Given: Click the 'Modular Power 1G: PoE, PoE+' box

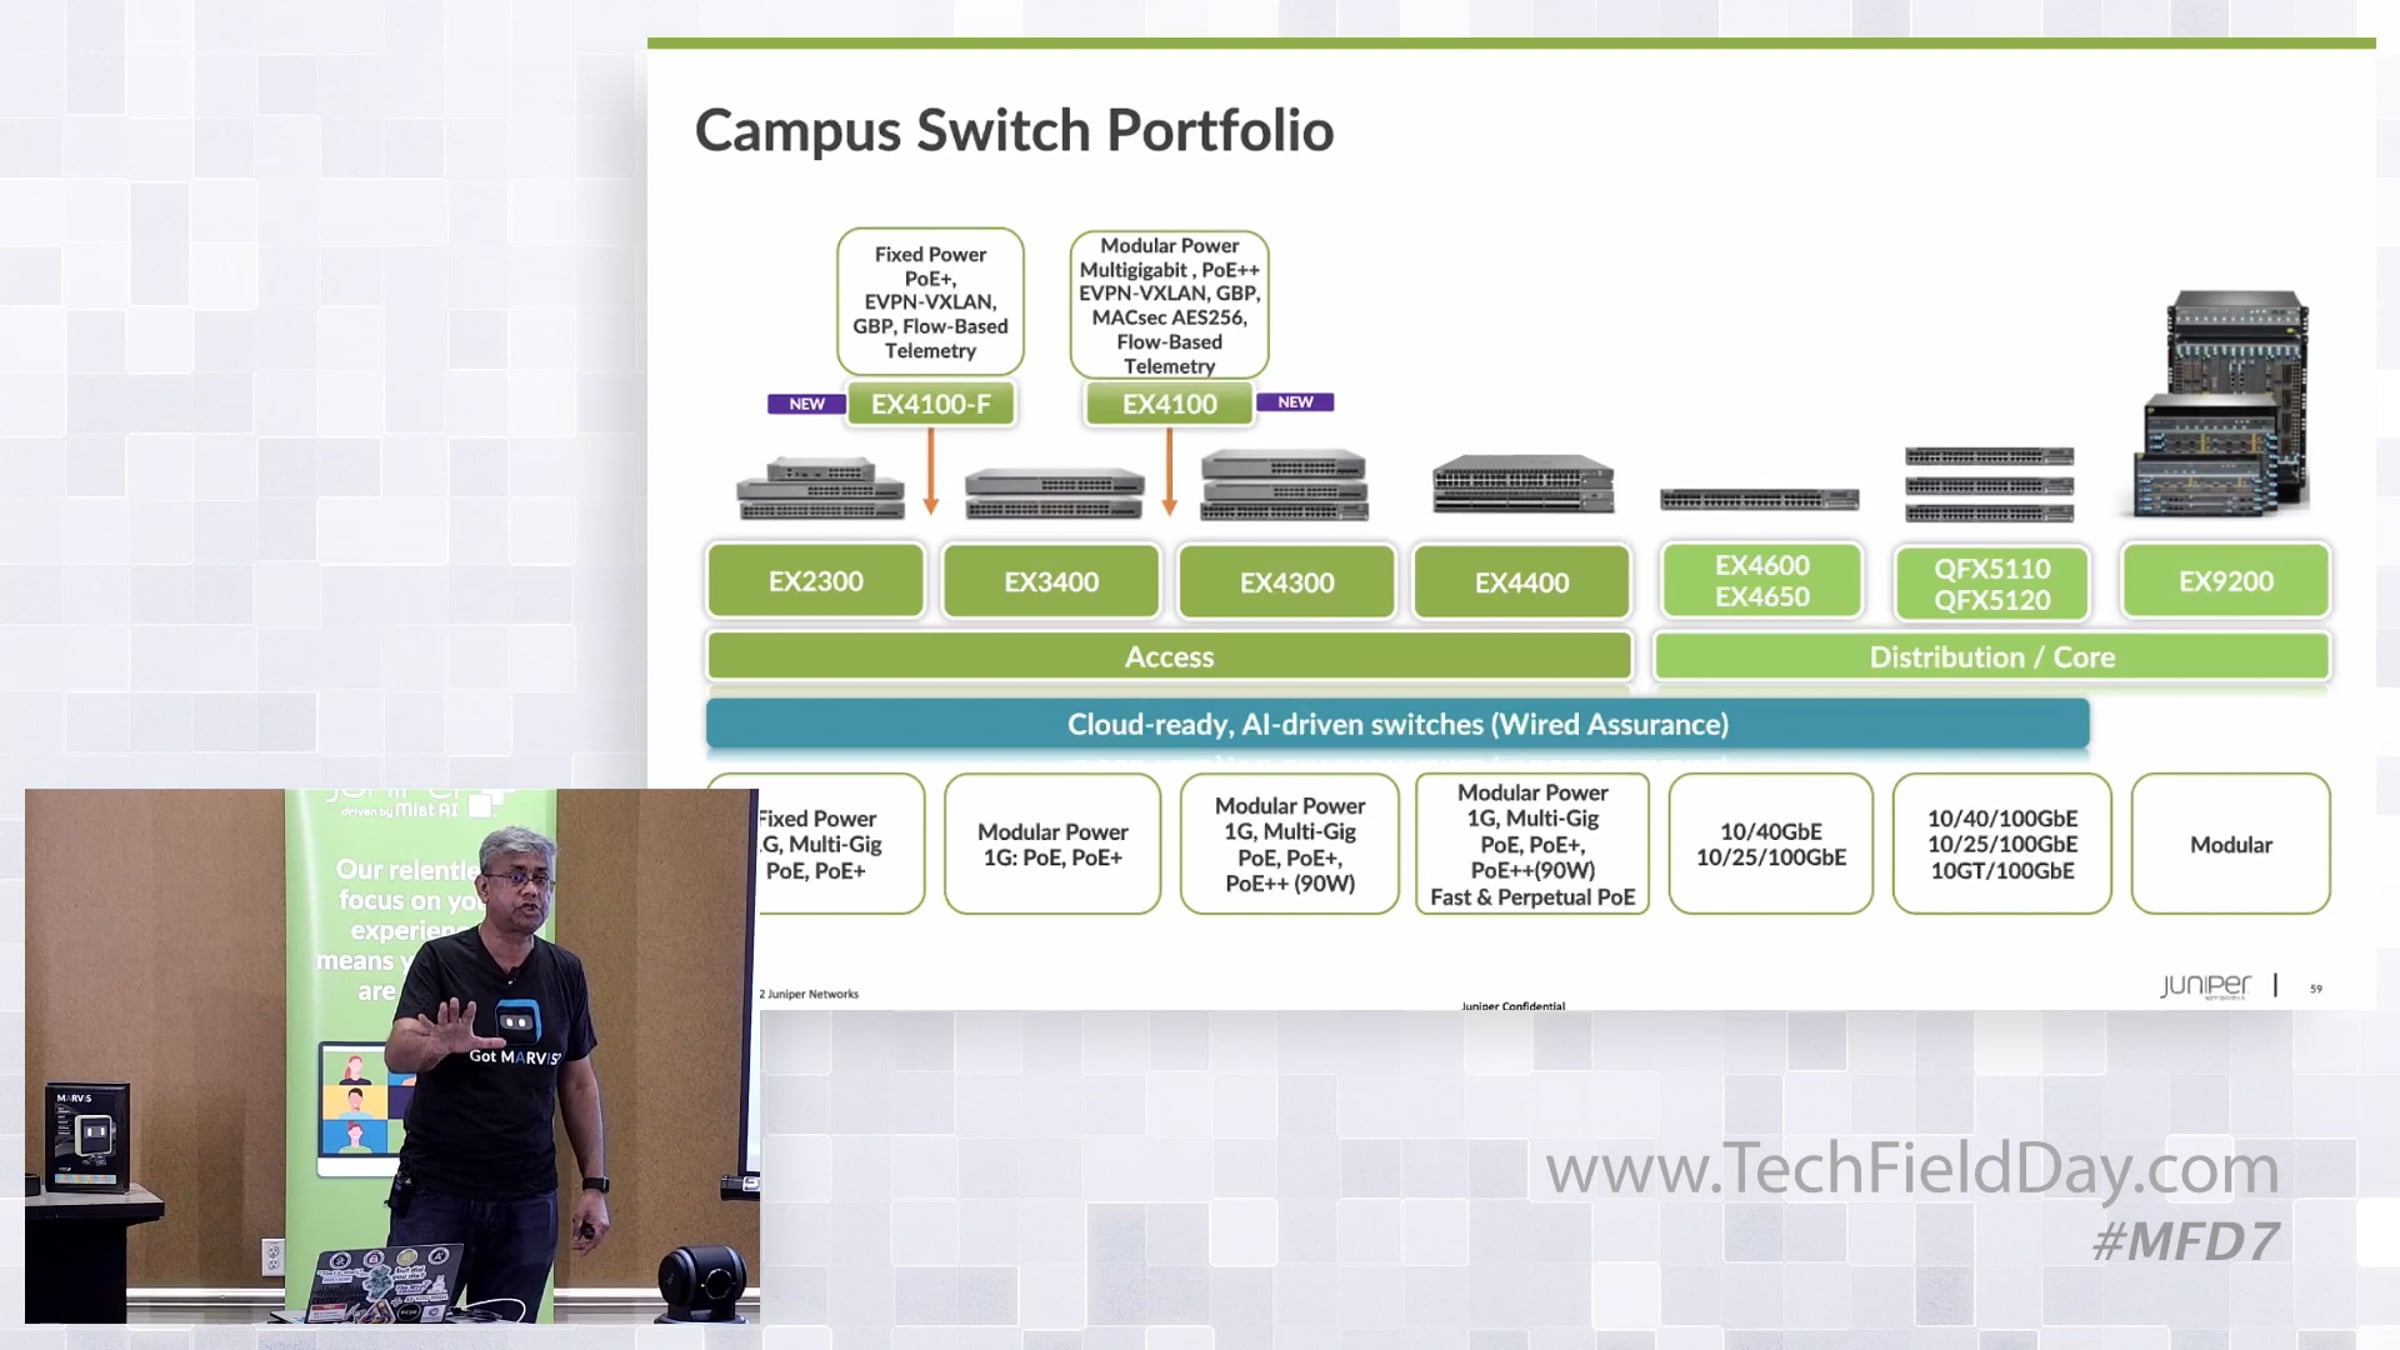Looking at the screenshot, I should point(1052,844).
